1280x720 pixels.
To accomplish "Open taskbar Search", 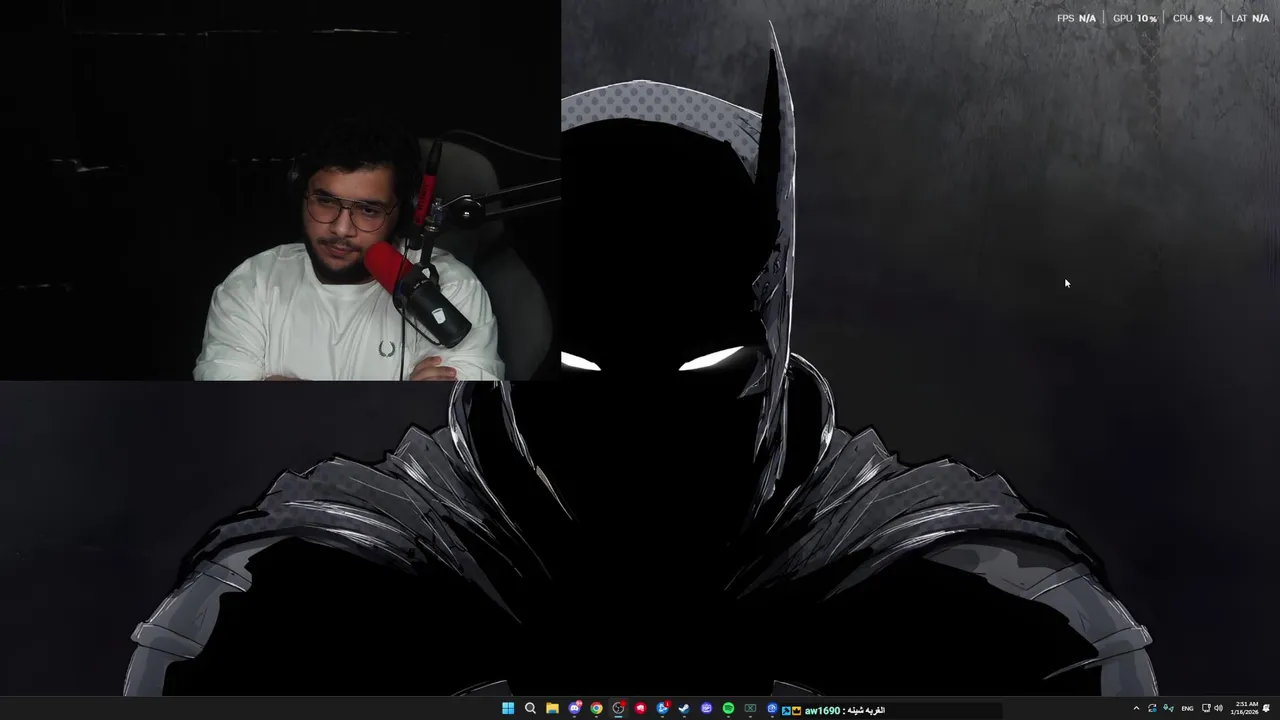I will click(x=530, y=709).
